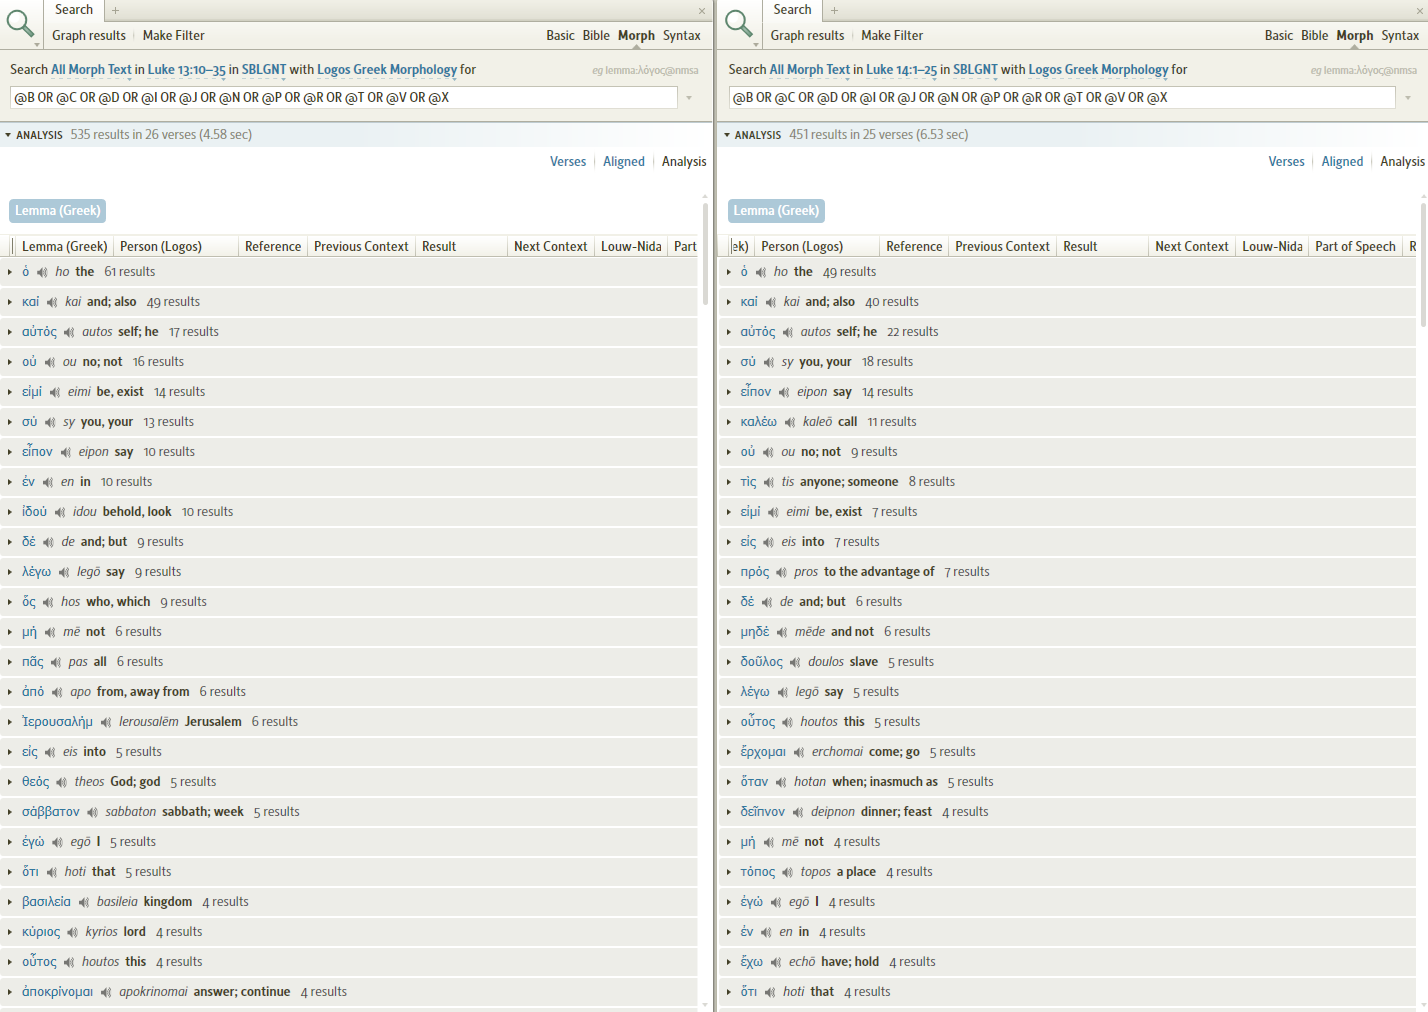Screen dimensions: 1428x1012
Task: Click the search magnifier icon in left panel
Action: click(x=20, y=23)
